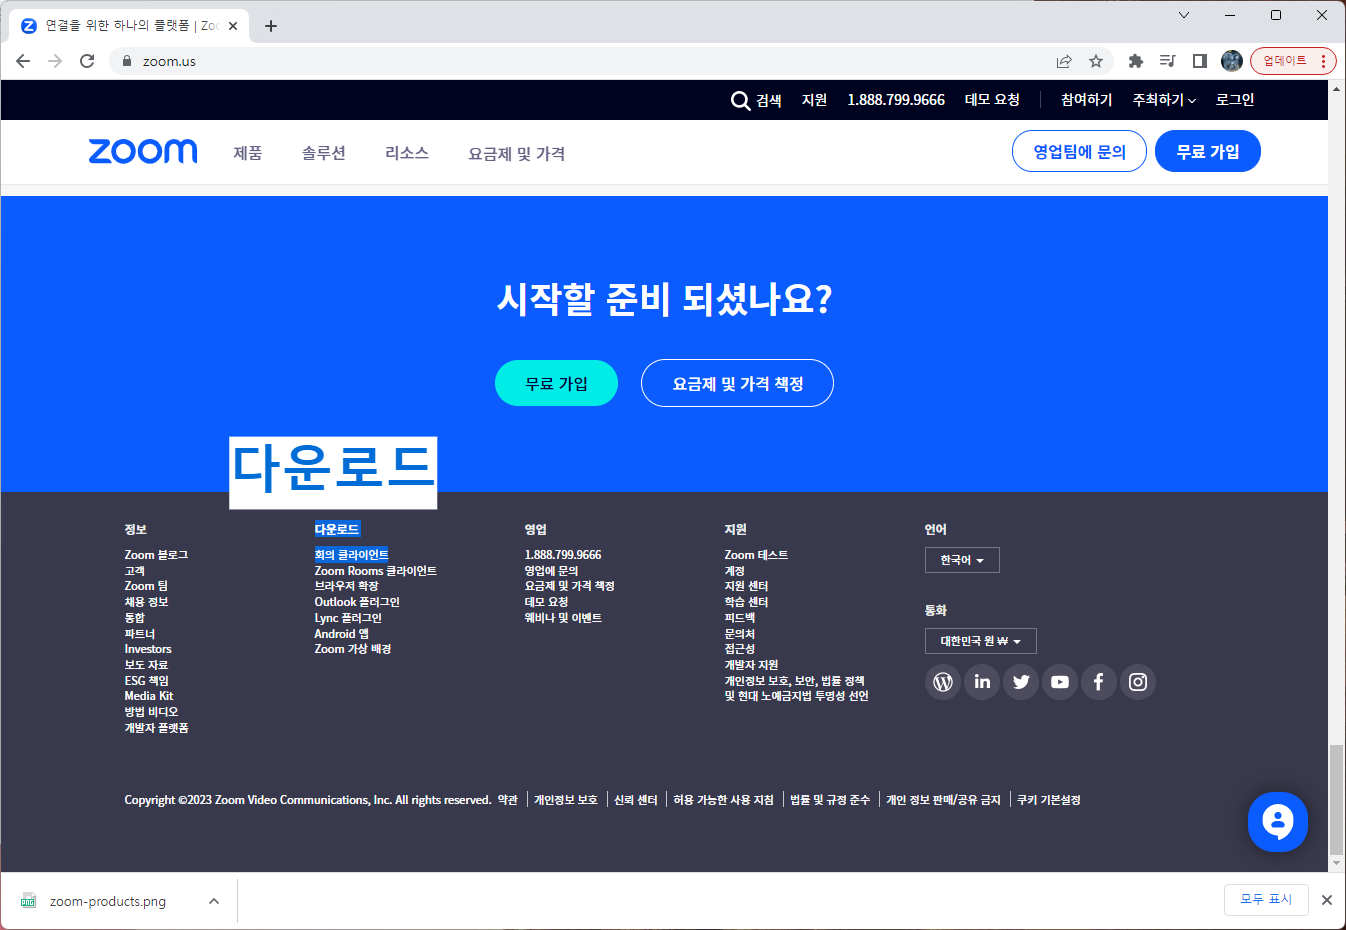1346x930 pixels.
Task: Toggle the browser side panel icon
Action: click(1200, 61)
